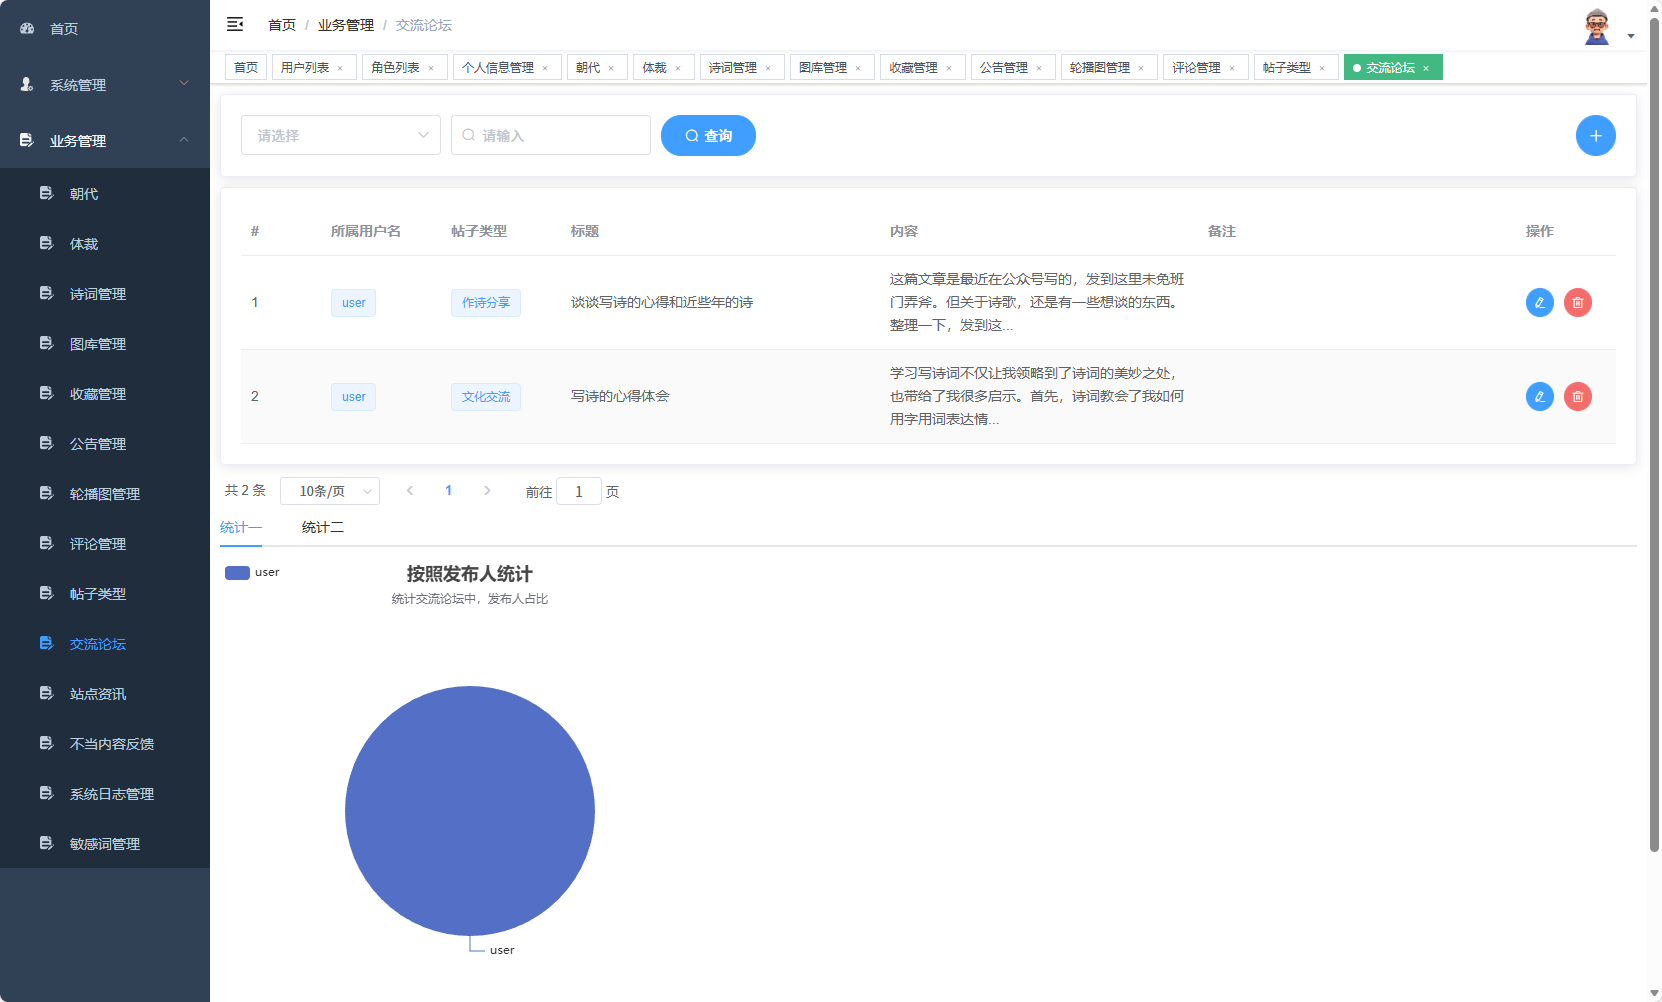Click 首页 in the breadcrumb
The width and height of the screenshot is (1662, 1002).
coord(281,24)
